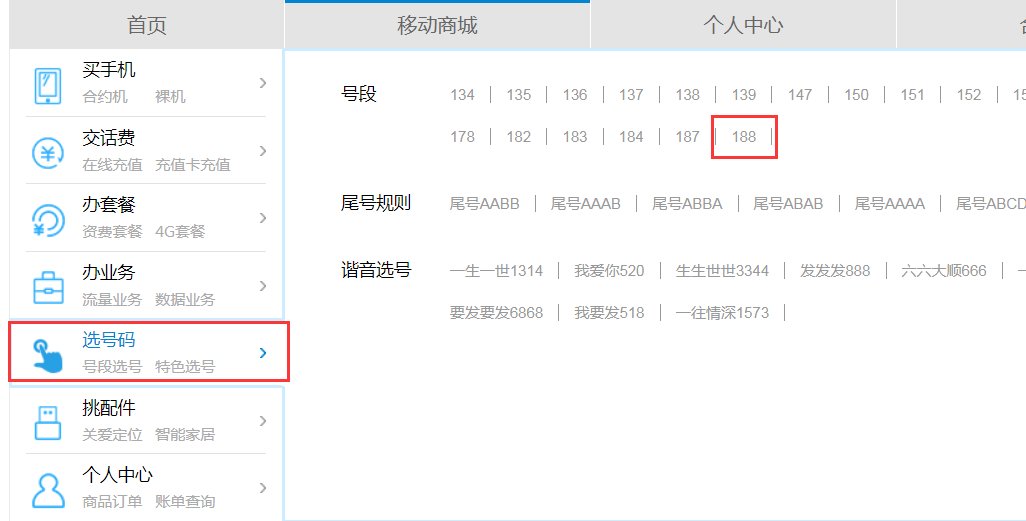The height and width of the screenshot is (521, 1026).
Task: Click the phone icon beside 买手机
Action: click(48, 86)
